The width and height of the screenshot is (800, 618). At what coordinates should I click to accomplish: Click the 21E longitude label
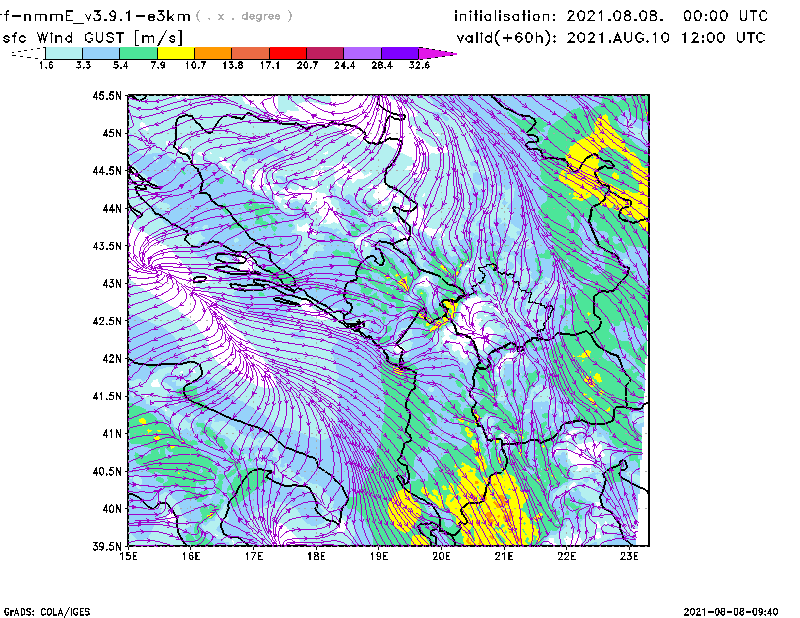[x=504, y=556]
